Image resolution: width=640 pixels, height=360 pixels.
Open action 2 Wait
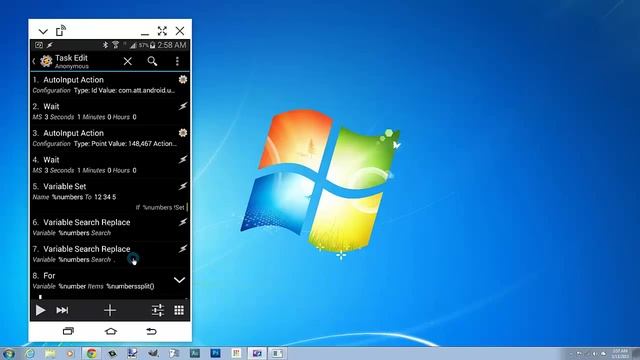(x=110, y=111)
